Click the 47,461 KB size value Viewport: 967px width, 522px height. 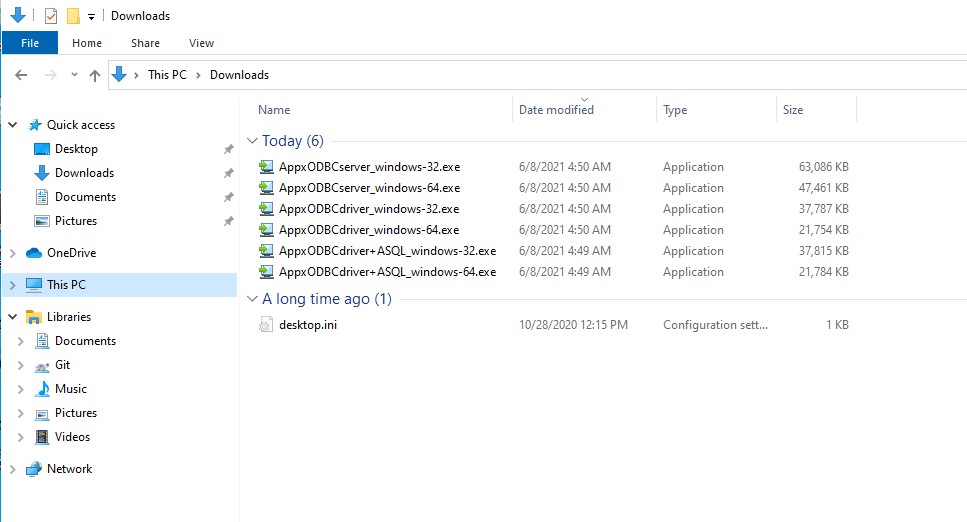point(823,188)
